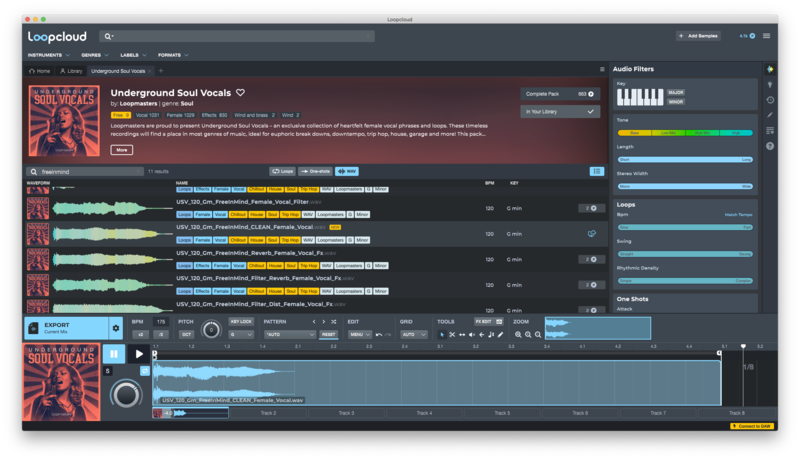Expand the Genres dropdown menu
800x460 pixels.
(93, 55)
